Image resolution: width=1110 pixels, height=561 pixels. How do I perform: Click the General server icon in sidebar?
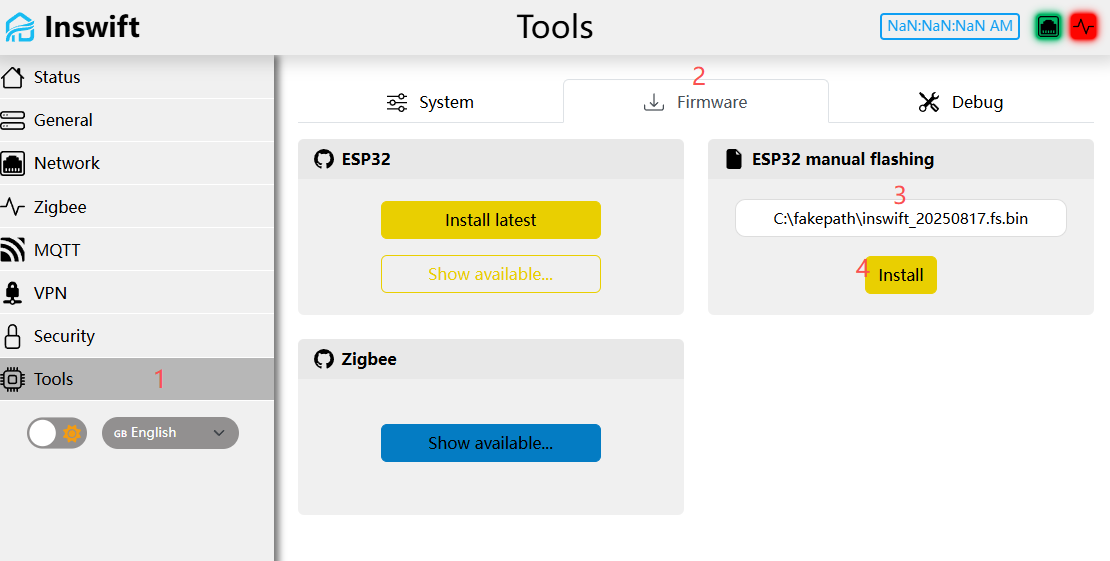[13, 120]
